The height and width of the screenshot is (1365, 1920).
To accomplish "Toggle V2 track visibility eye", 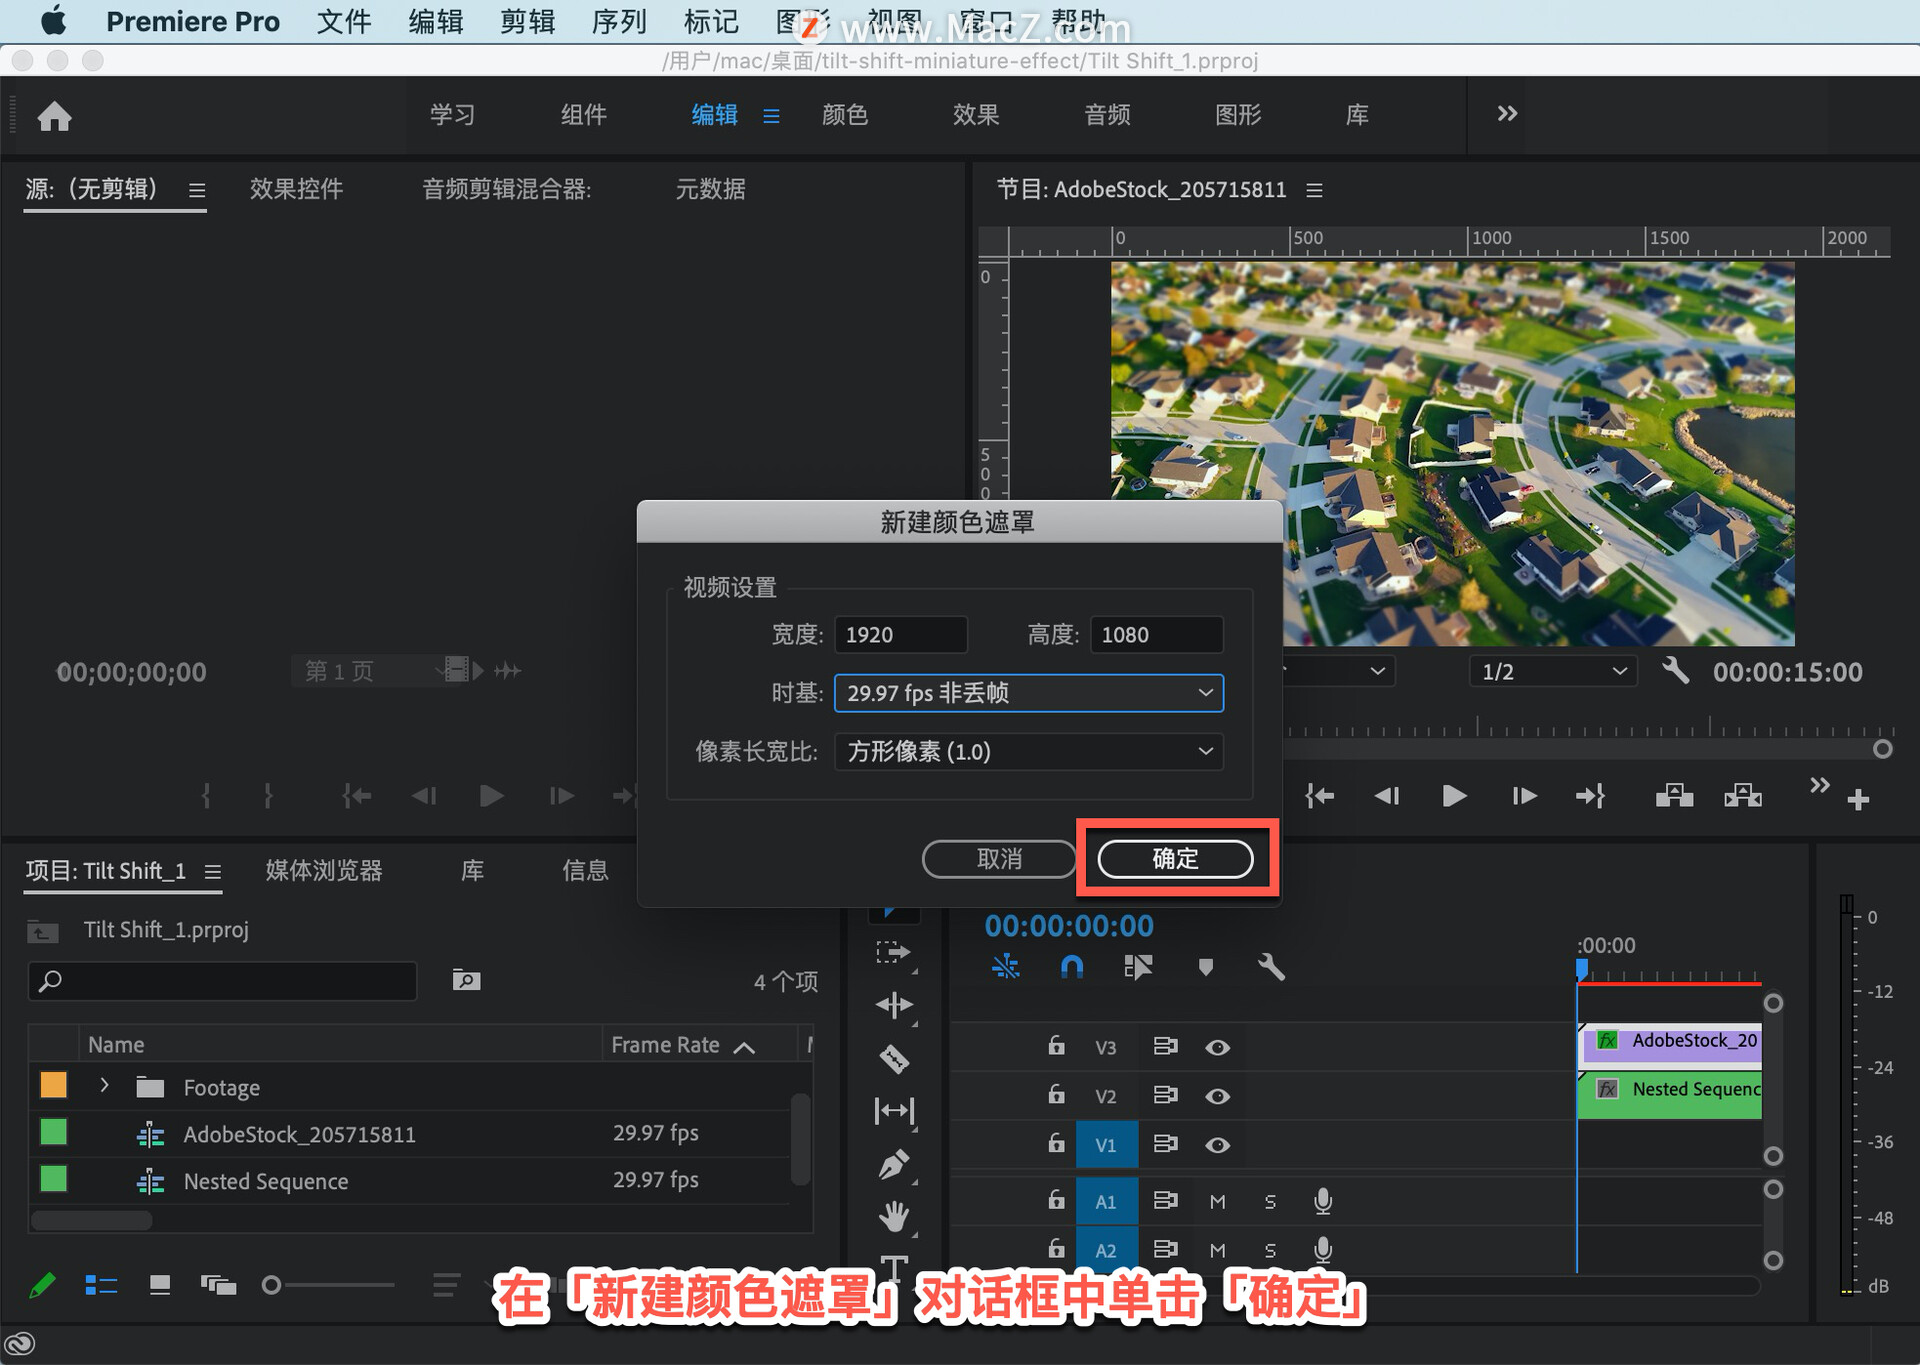I will point(1217,1096).
